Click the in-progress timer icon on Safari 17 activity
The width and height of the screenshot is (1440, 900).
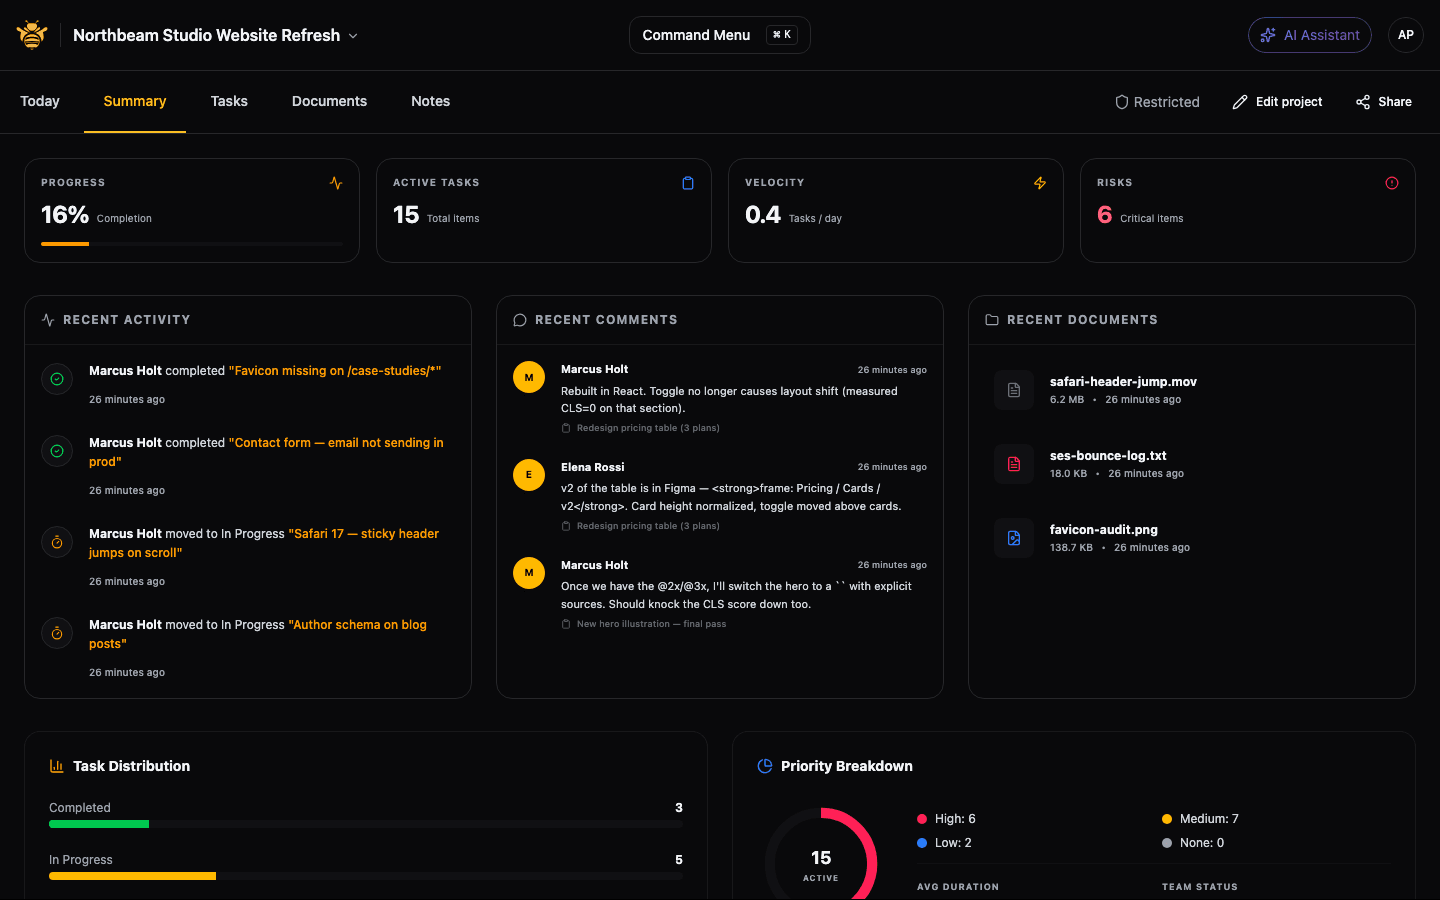coord(57,542)
